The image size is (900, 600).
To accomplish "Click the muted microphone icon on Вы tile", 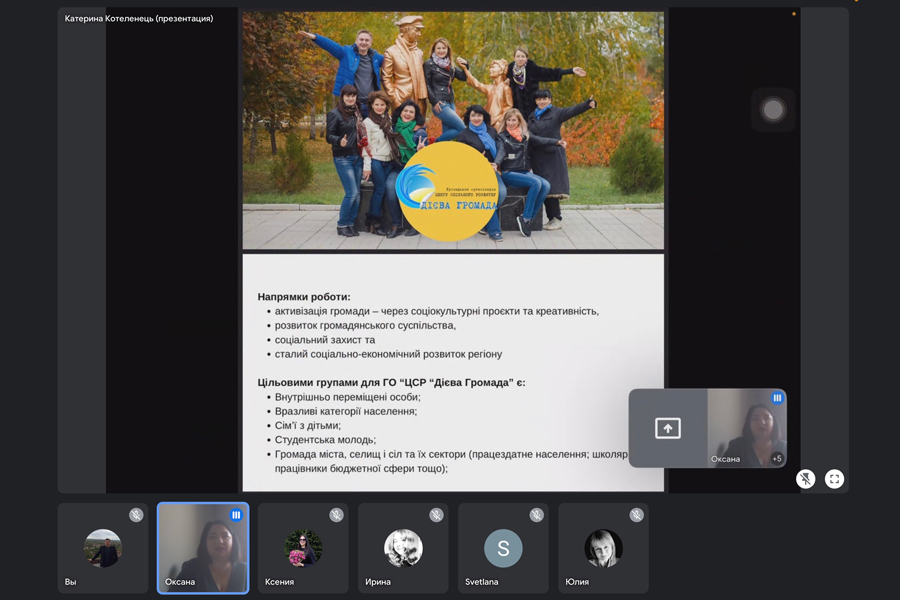I will click(136, 515).
